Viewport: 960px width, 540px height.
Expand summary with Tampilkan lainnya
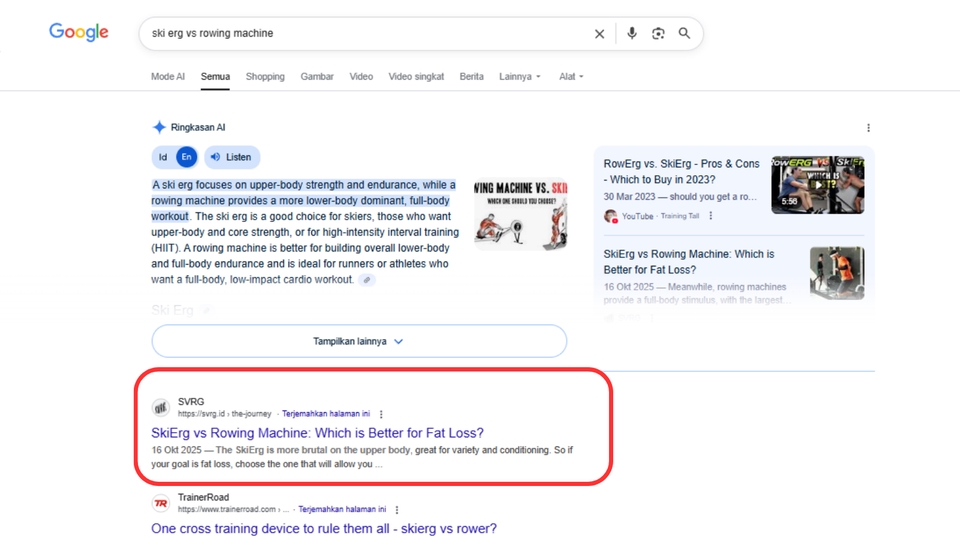[x=359, y=341]
